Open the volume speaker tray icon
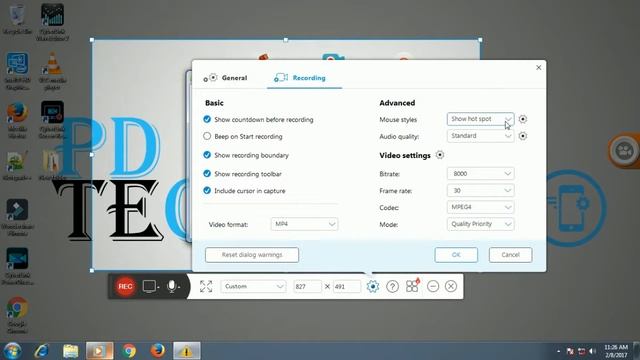Viewport: 640px width, 360px height. (593, 351)
